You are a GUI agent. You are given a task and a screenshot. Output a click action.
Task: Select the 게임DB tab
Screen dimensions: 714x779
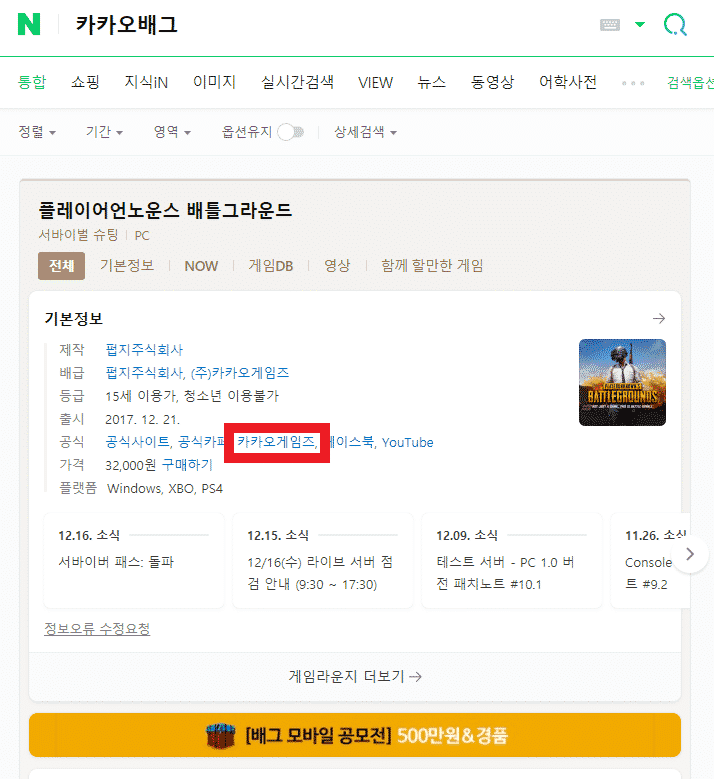271,266
